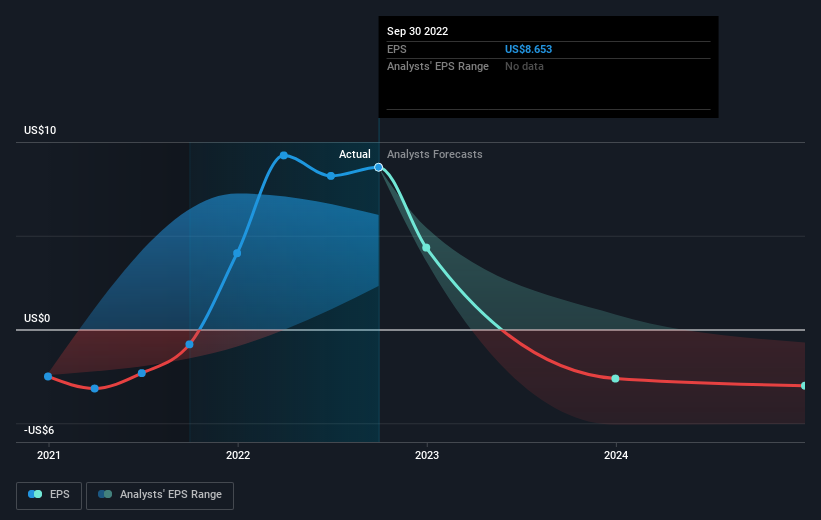Click the EPS data point at 2021 start

pyautogui.click(x=48, y=377)
